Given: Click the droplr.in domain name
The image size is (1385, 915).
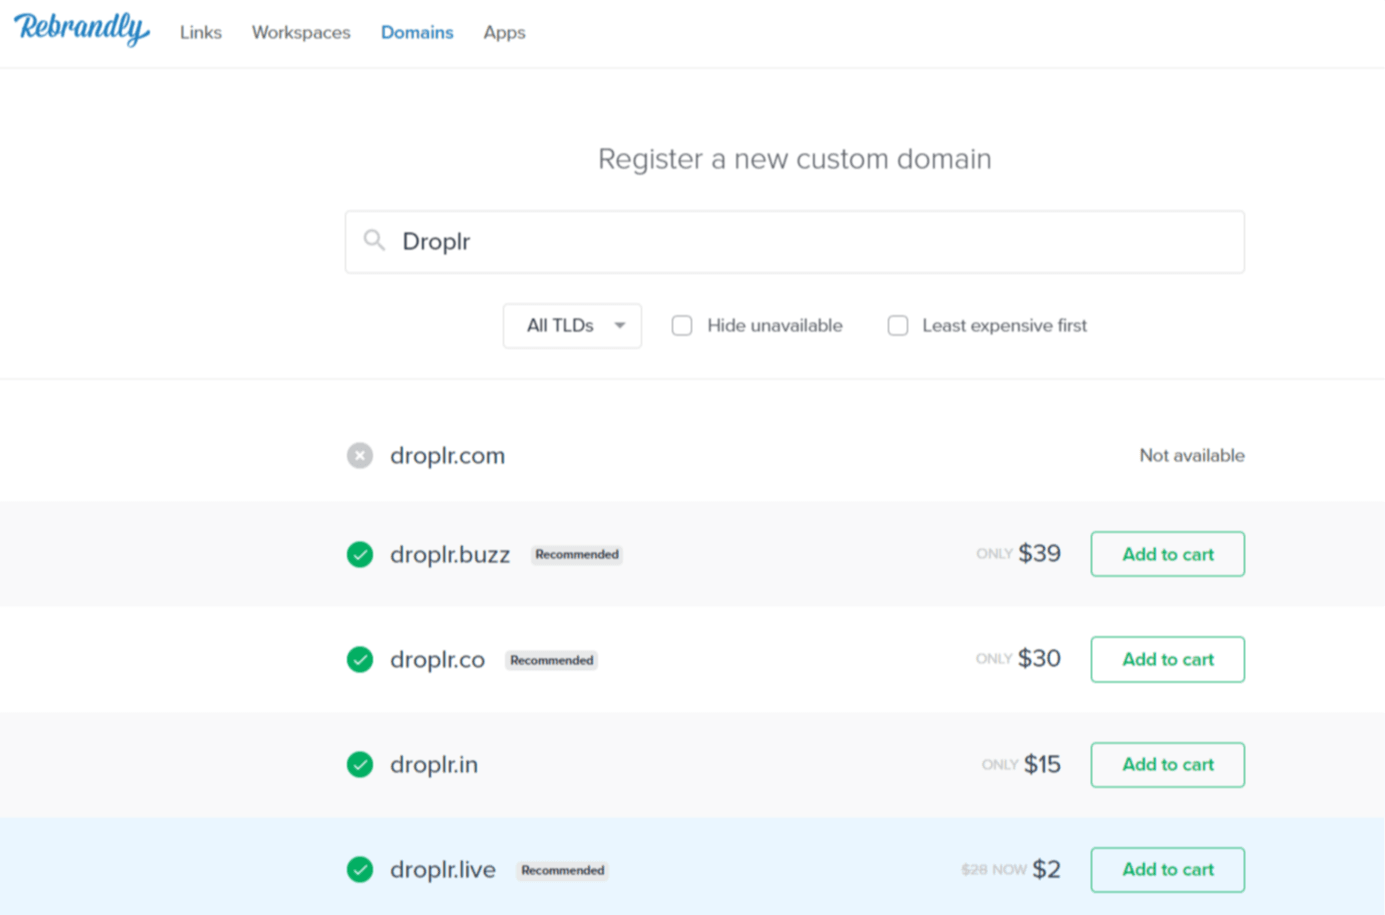Looking at the screenshot, I should coord(434,765).
